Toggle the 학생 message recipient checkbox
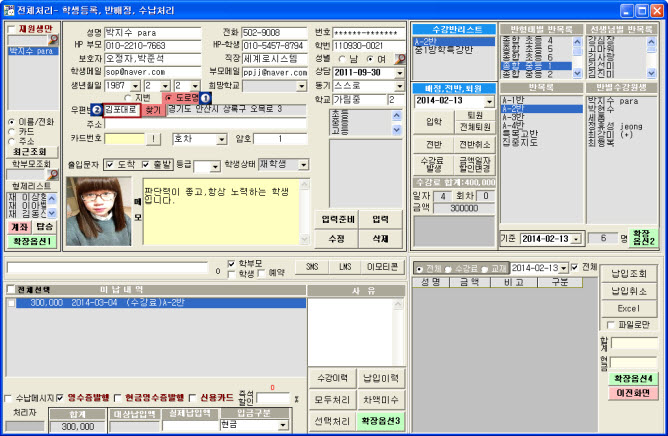Viewport: 668px width, 436px height. click(x=231, y=274)
